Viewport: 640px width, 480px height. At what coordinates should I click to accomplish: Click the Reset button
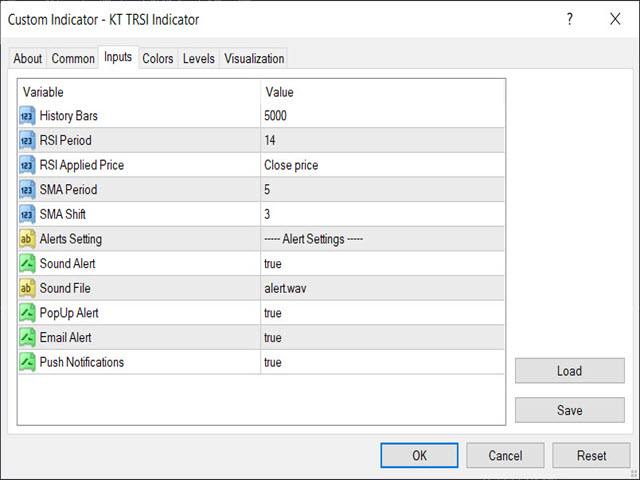591,455
